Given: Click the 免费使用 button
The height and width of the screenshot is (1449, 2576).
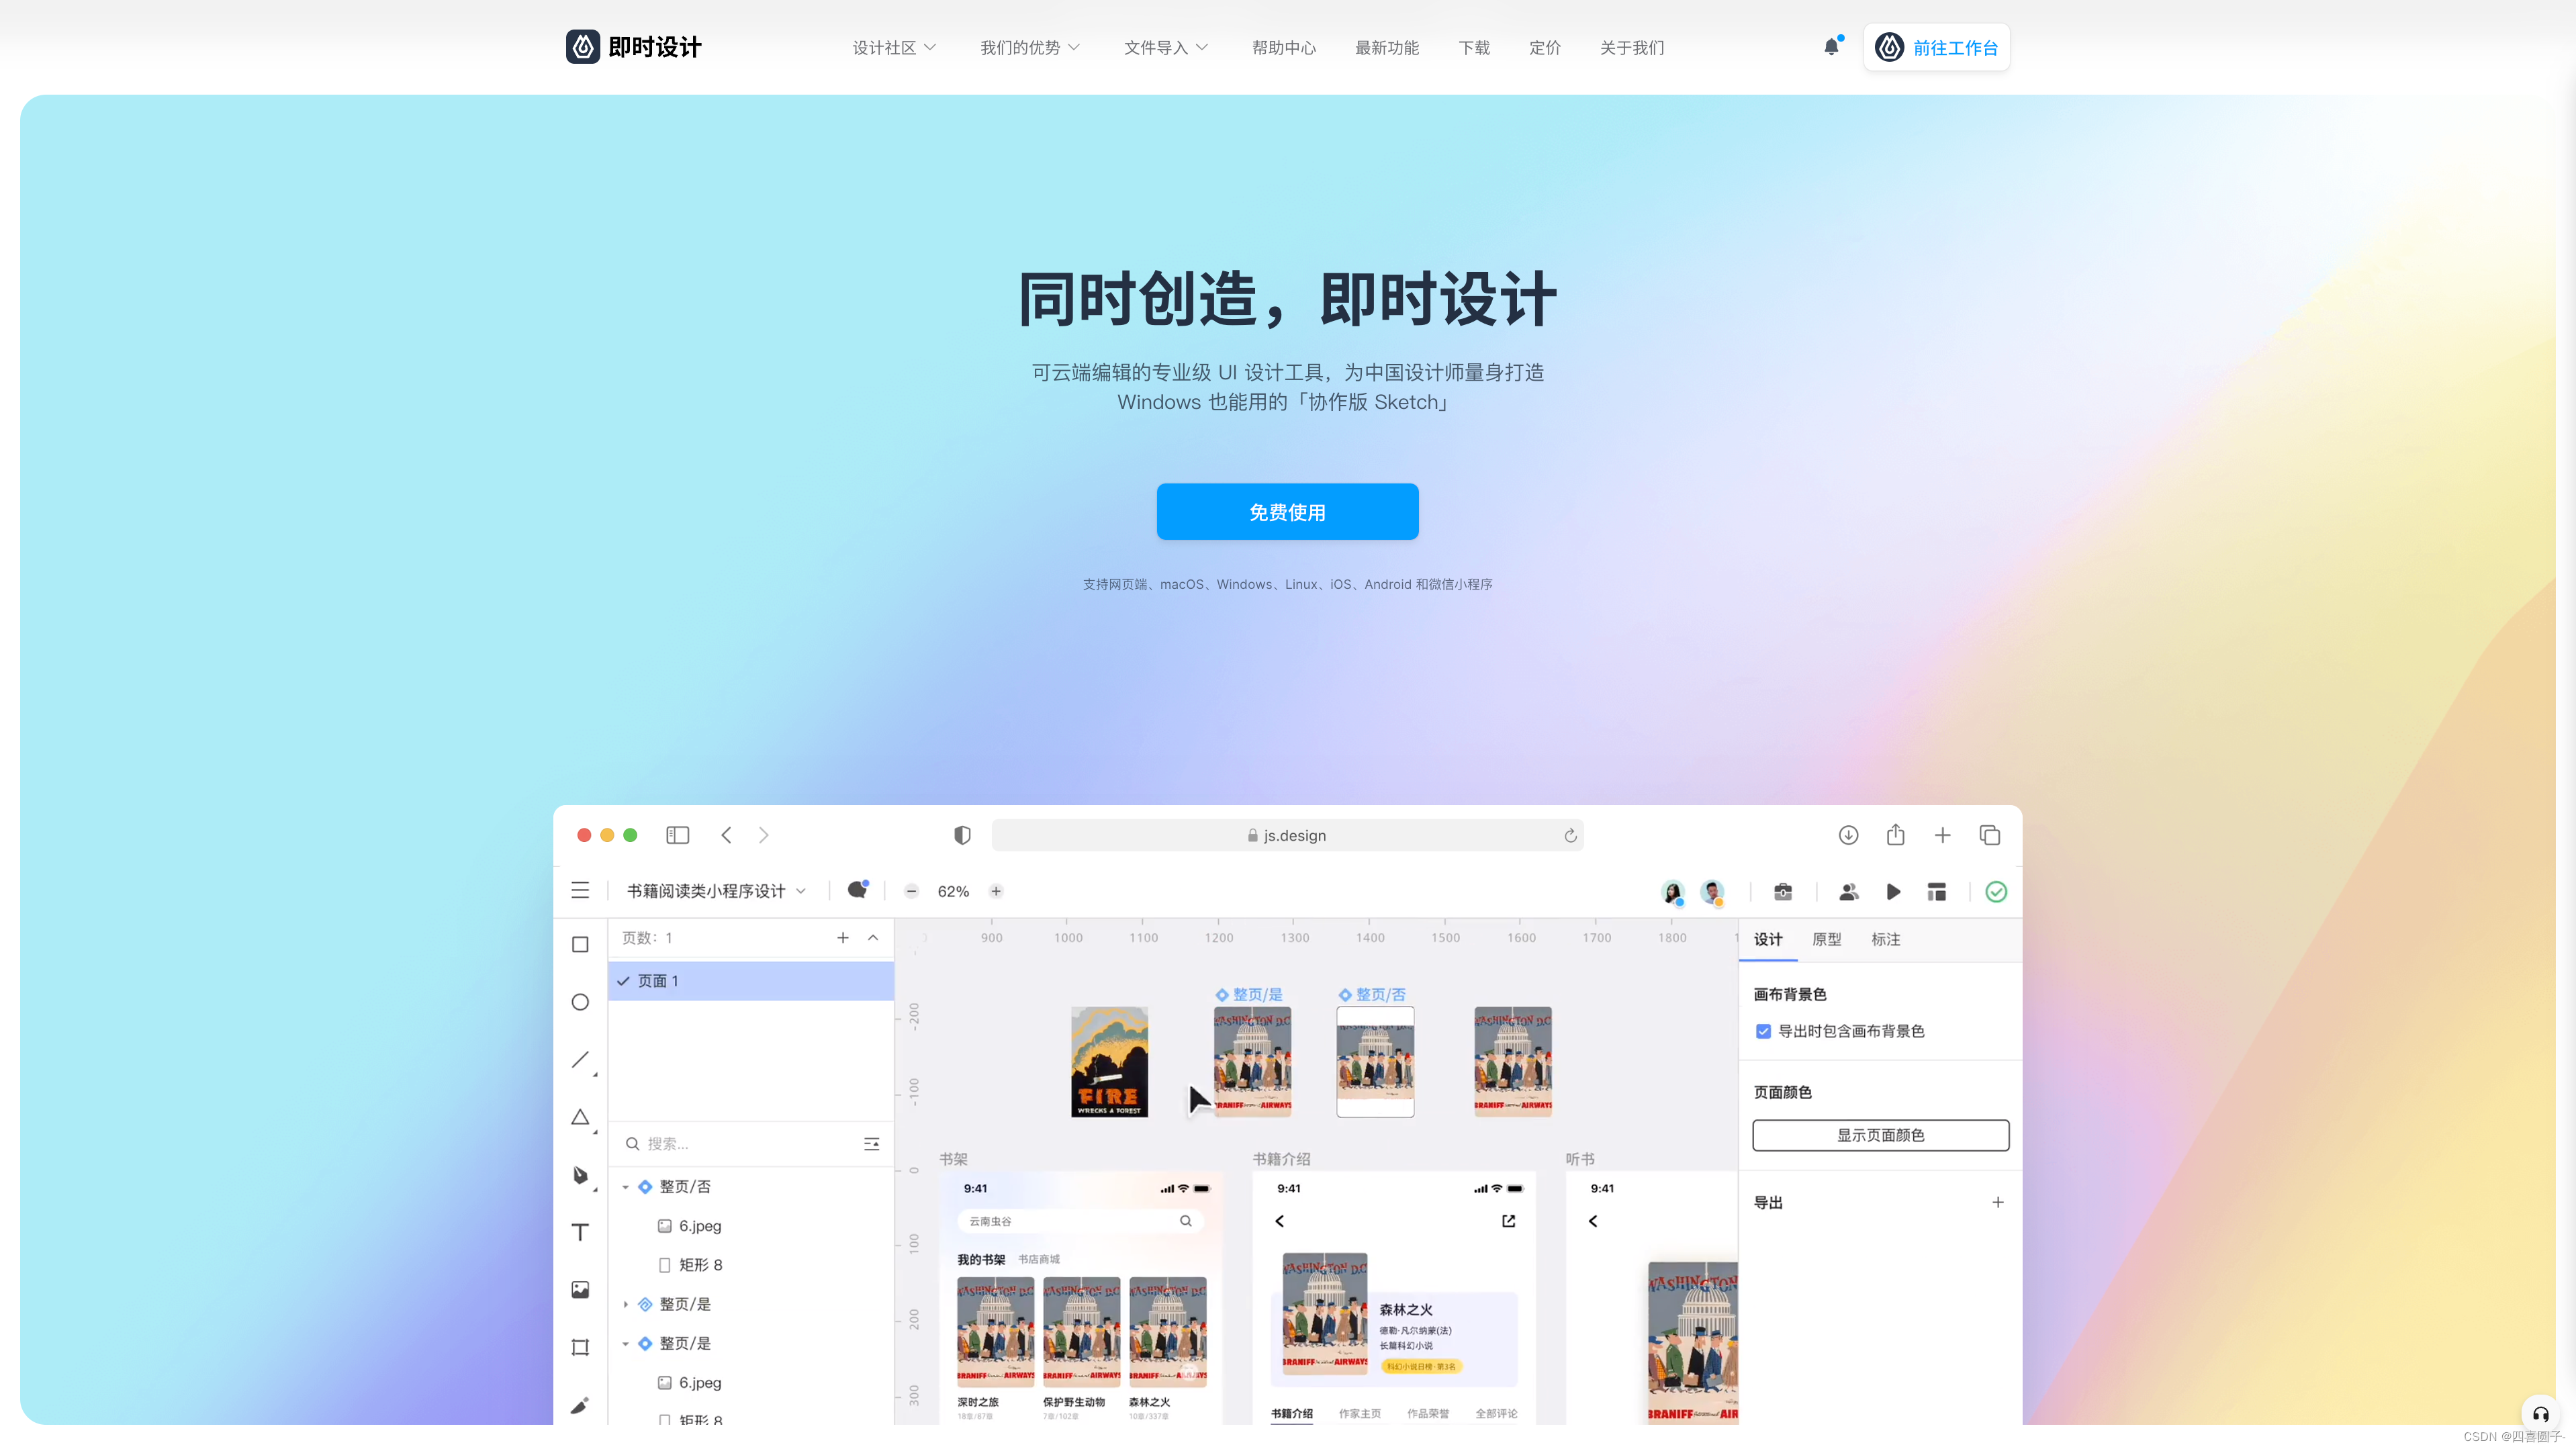Looking at the screenshot, I should (1287, 512).
